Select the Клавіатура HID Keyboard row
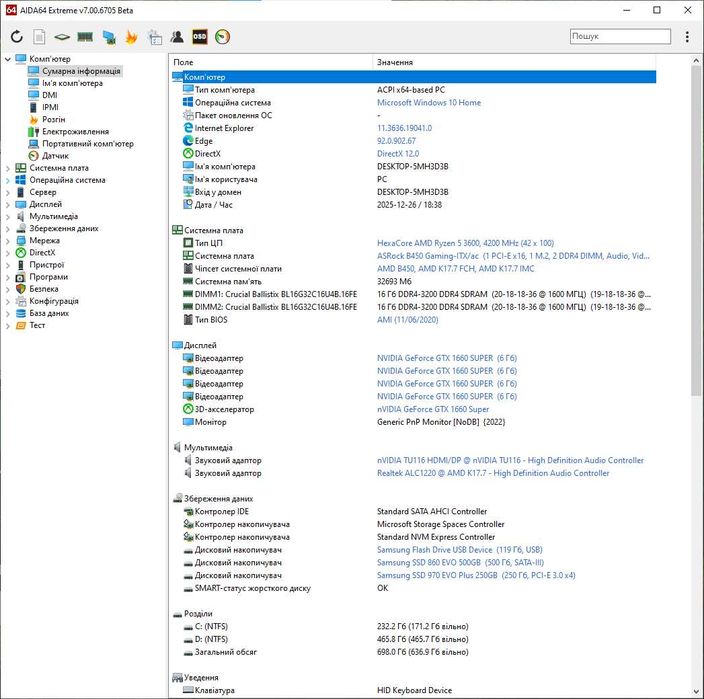 pyautogui.click(x=413, y=690)
